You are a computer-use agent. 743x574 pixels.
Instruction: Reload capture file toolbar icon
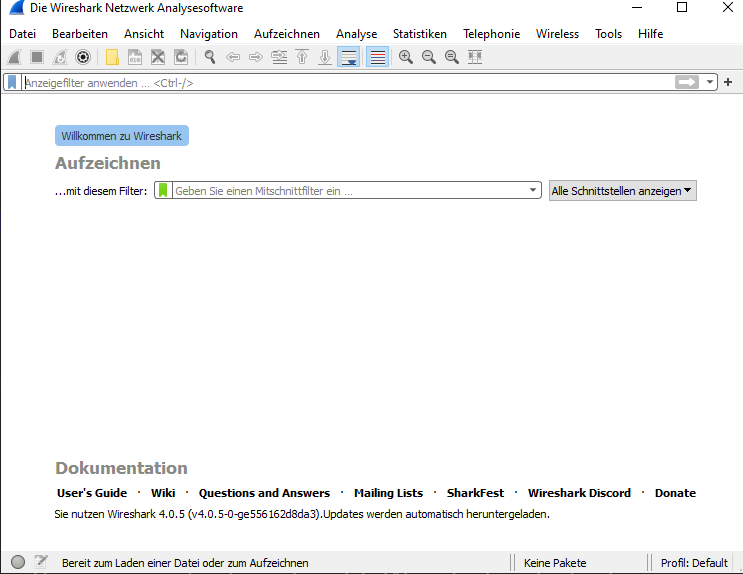coord(181,57)
